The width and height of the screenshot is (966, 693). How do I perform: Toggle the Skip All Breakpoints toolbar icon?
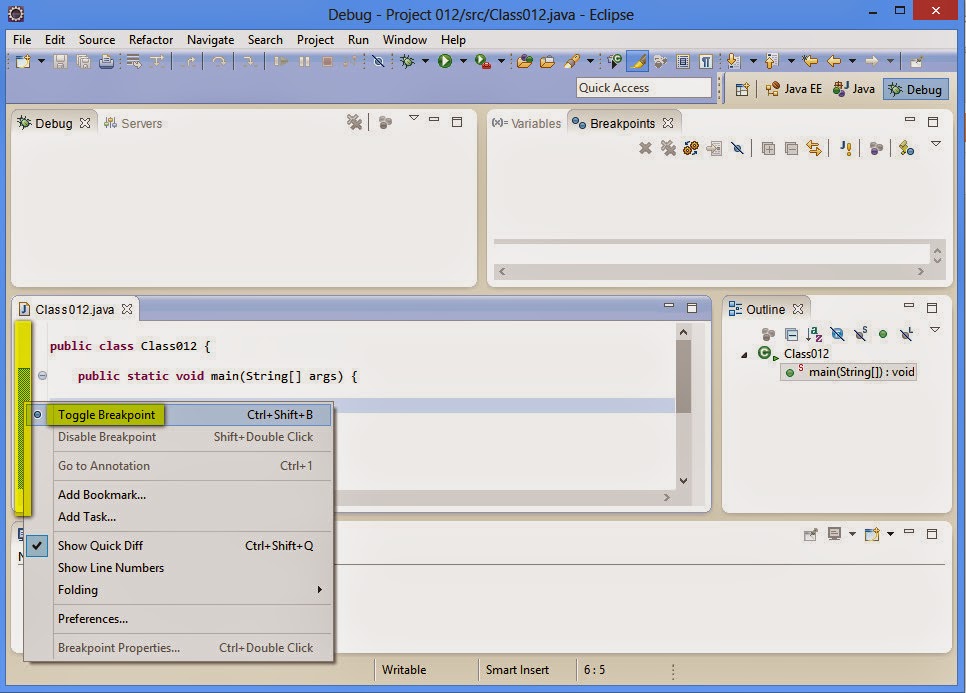379,61
